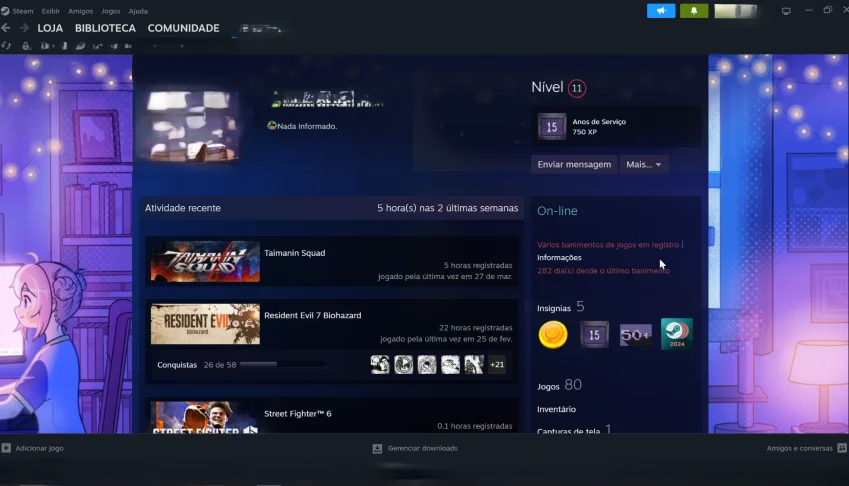Open the COMUNIDADE tab
The height and width of the screenshot is (486, 849).
pyautogui.click(x=184, y=28)
